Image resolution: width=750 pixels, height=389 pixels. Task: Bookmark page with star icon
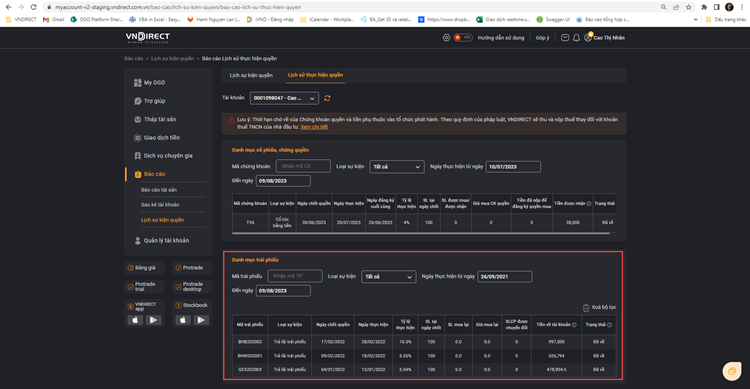pos(688,7)
